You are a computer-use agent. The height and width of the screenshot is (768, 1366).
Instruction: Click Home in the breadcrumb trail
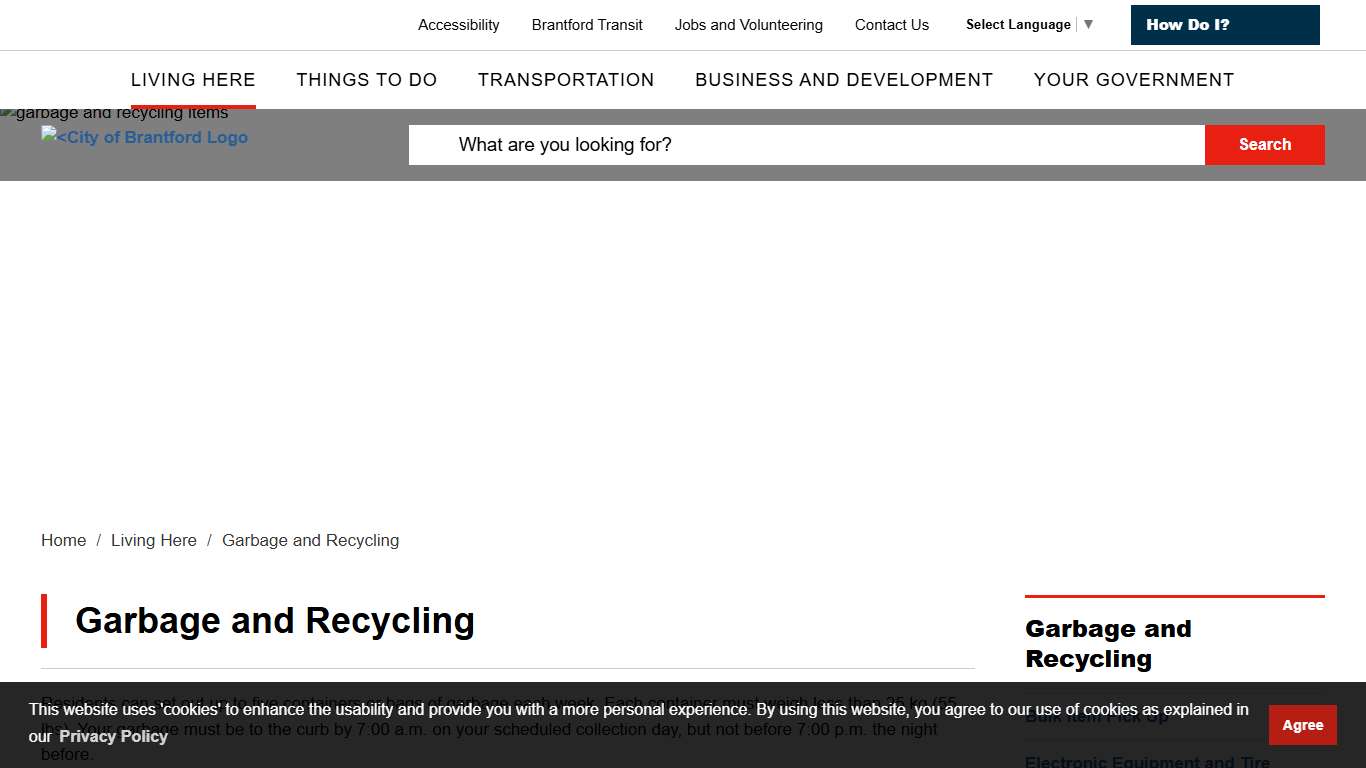63,540
